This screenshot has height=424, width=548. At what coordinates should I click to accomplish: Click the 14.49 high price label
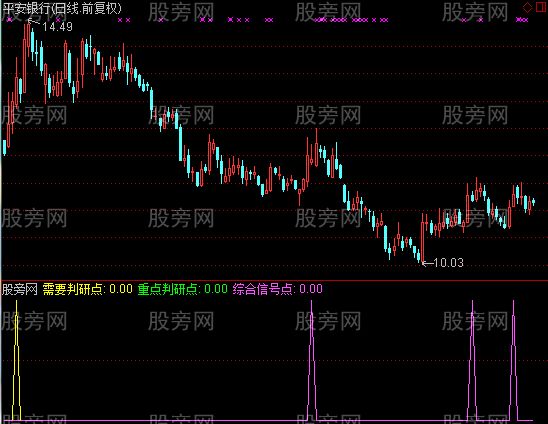[x=57, y=27]
